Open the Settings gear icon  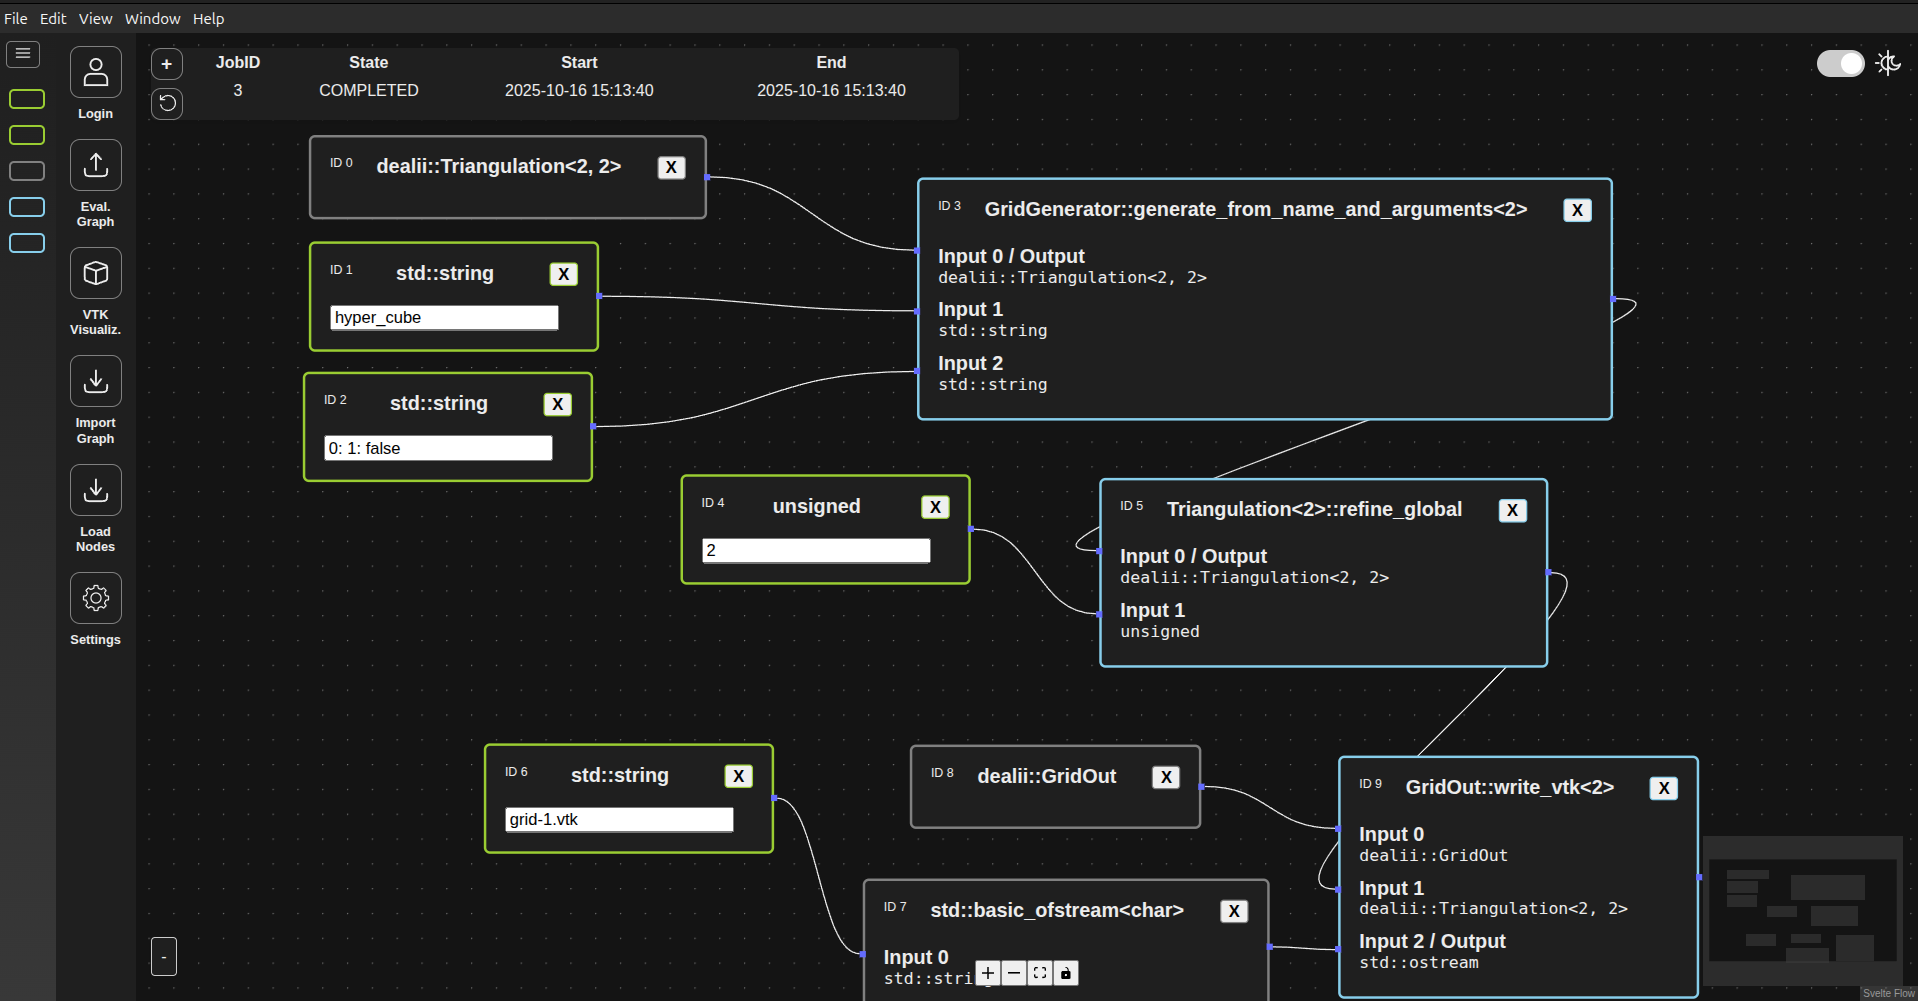click(95, 597)
